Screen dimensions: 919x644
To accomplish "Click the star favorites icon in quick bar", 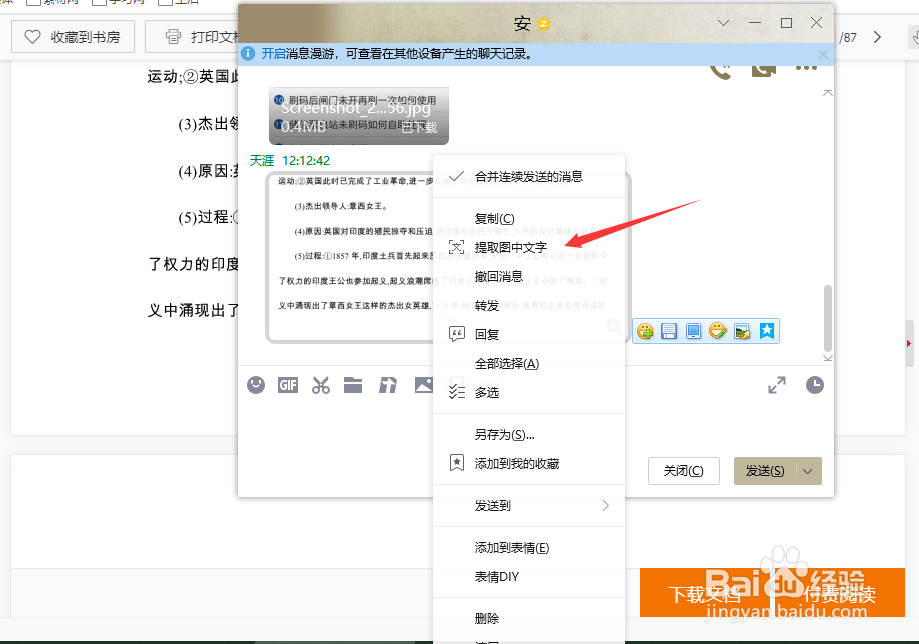I will 766,330.
